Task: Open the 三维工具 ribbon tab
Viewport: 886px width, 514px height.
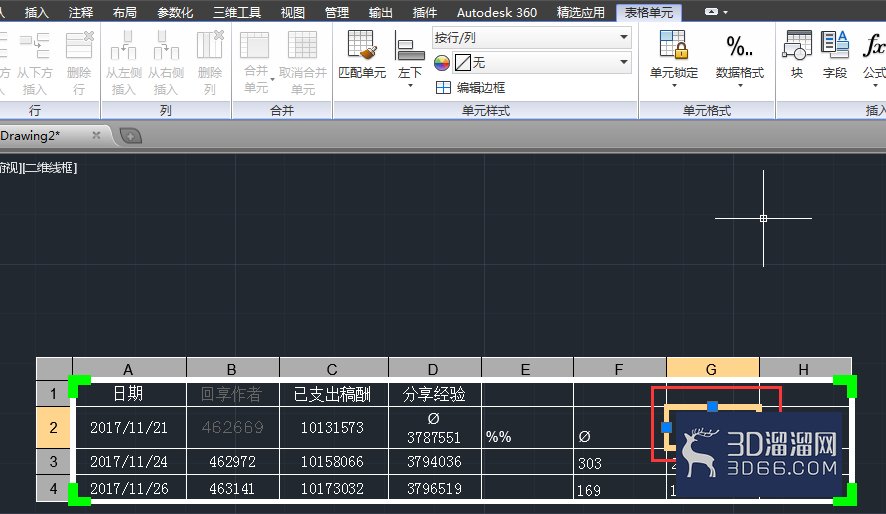Action: 237,12
